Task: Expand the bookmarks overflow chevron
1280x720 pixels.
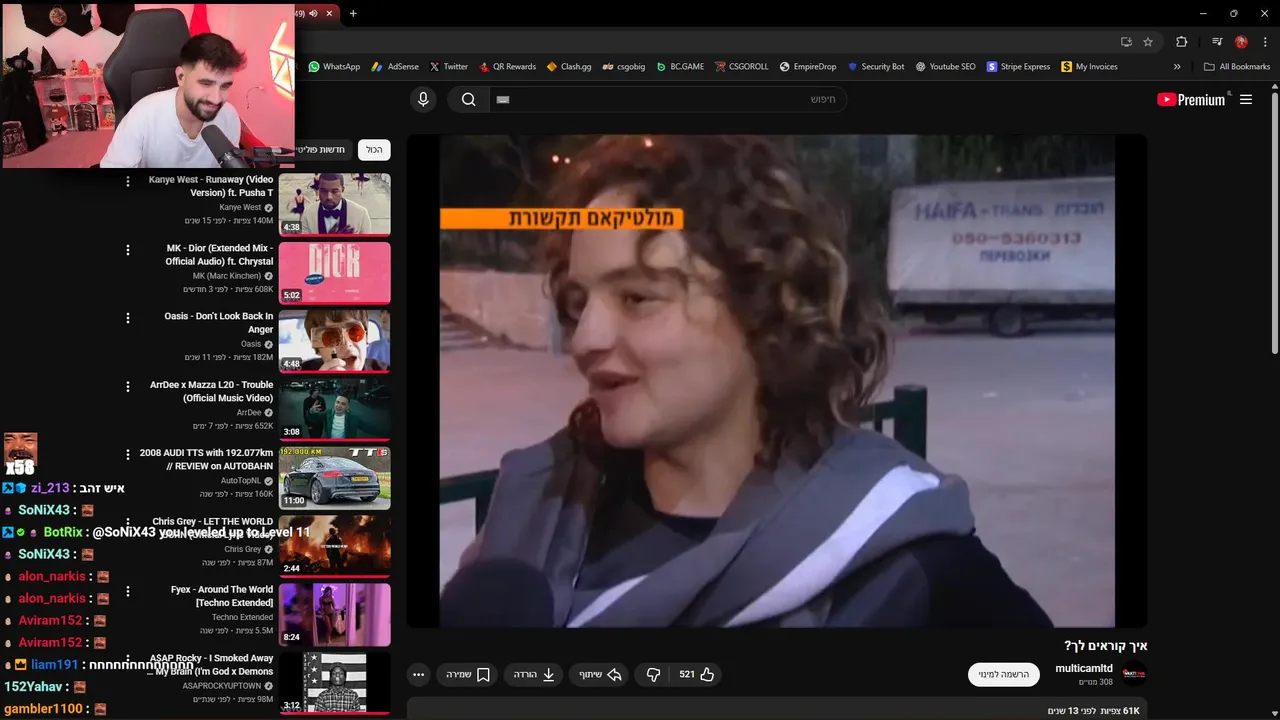Action: [1177, 67]
